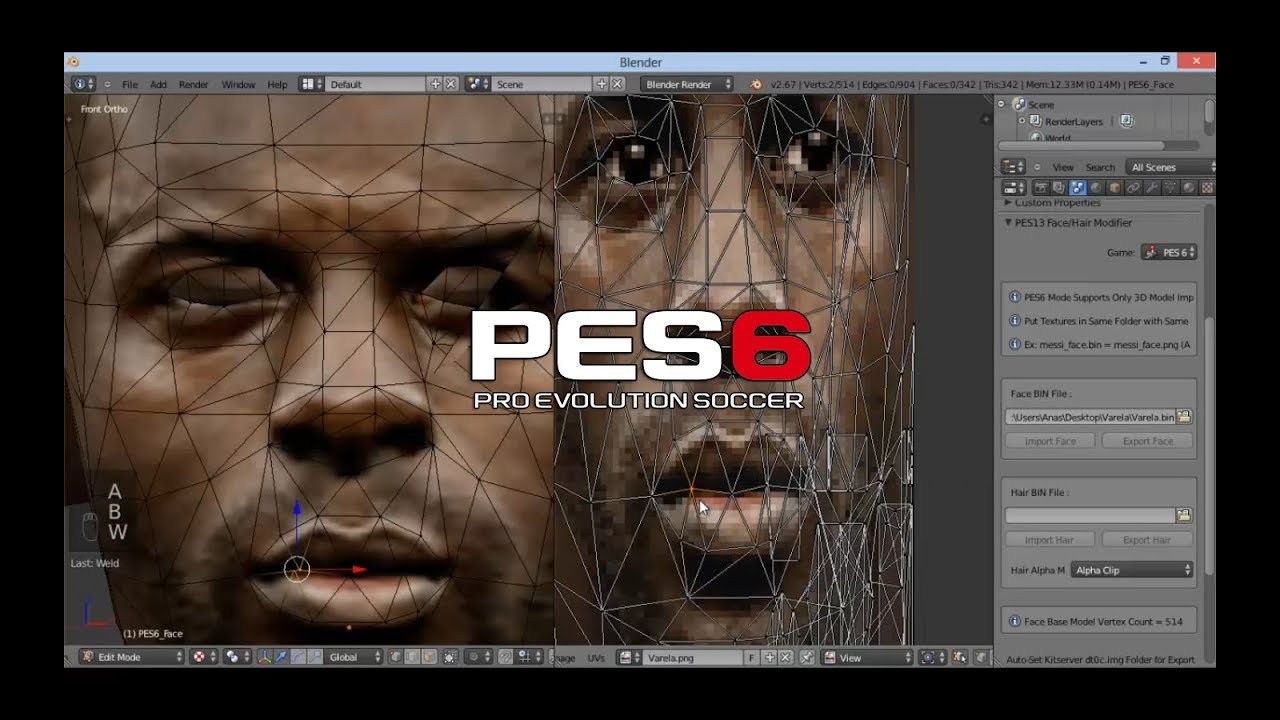Click render layer icon right of RenderLayers

(x=1126, y=121)
